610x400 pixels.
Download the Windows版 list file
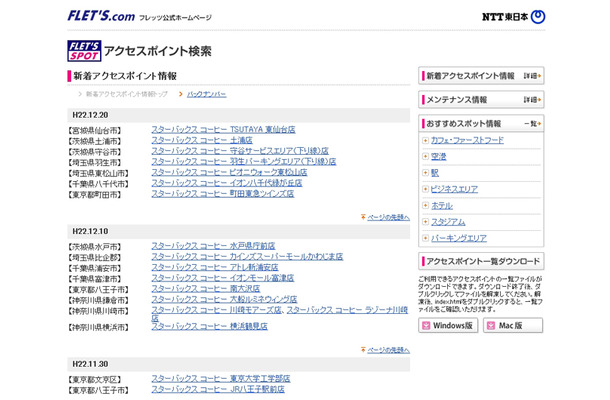click(x=448, y=325)
